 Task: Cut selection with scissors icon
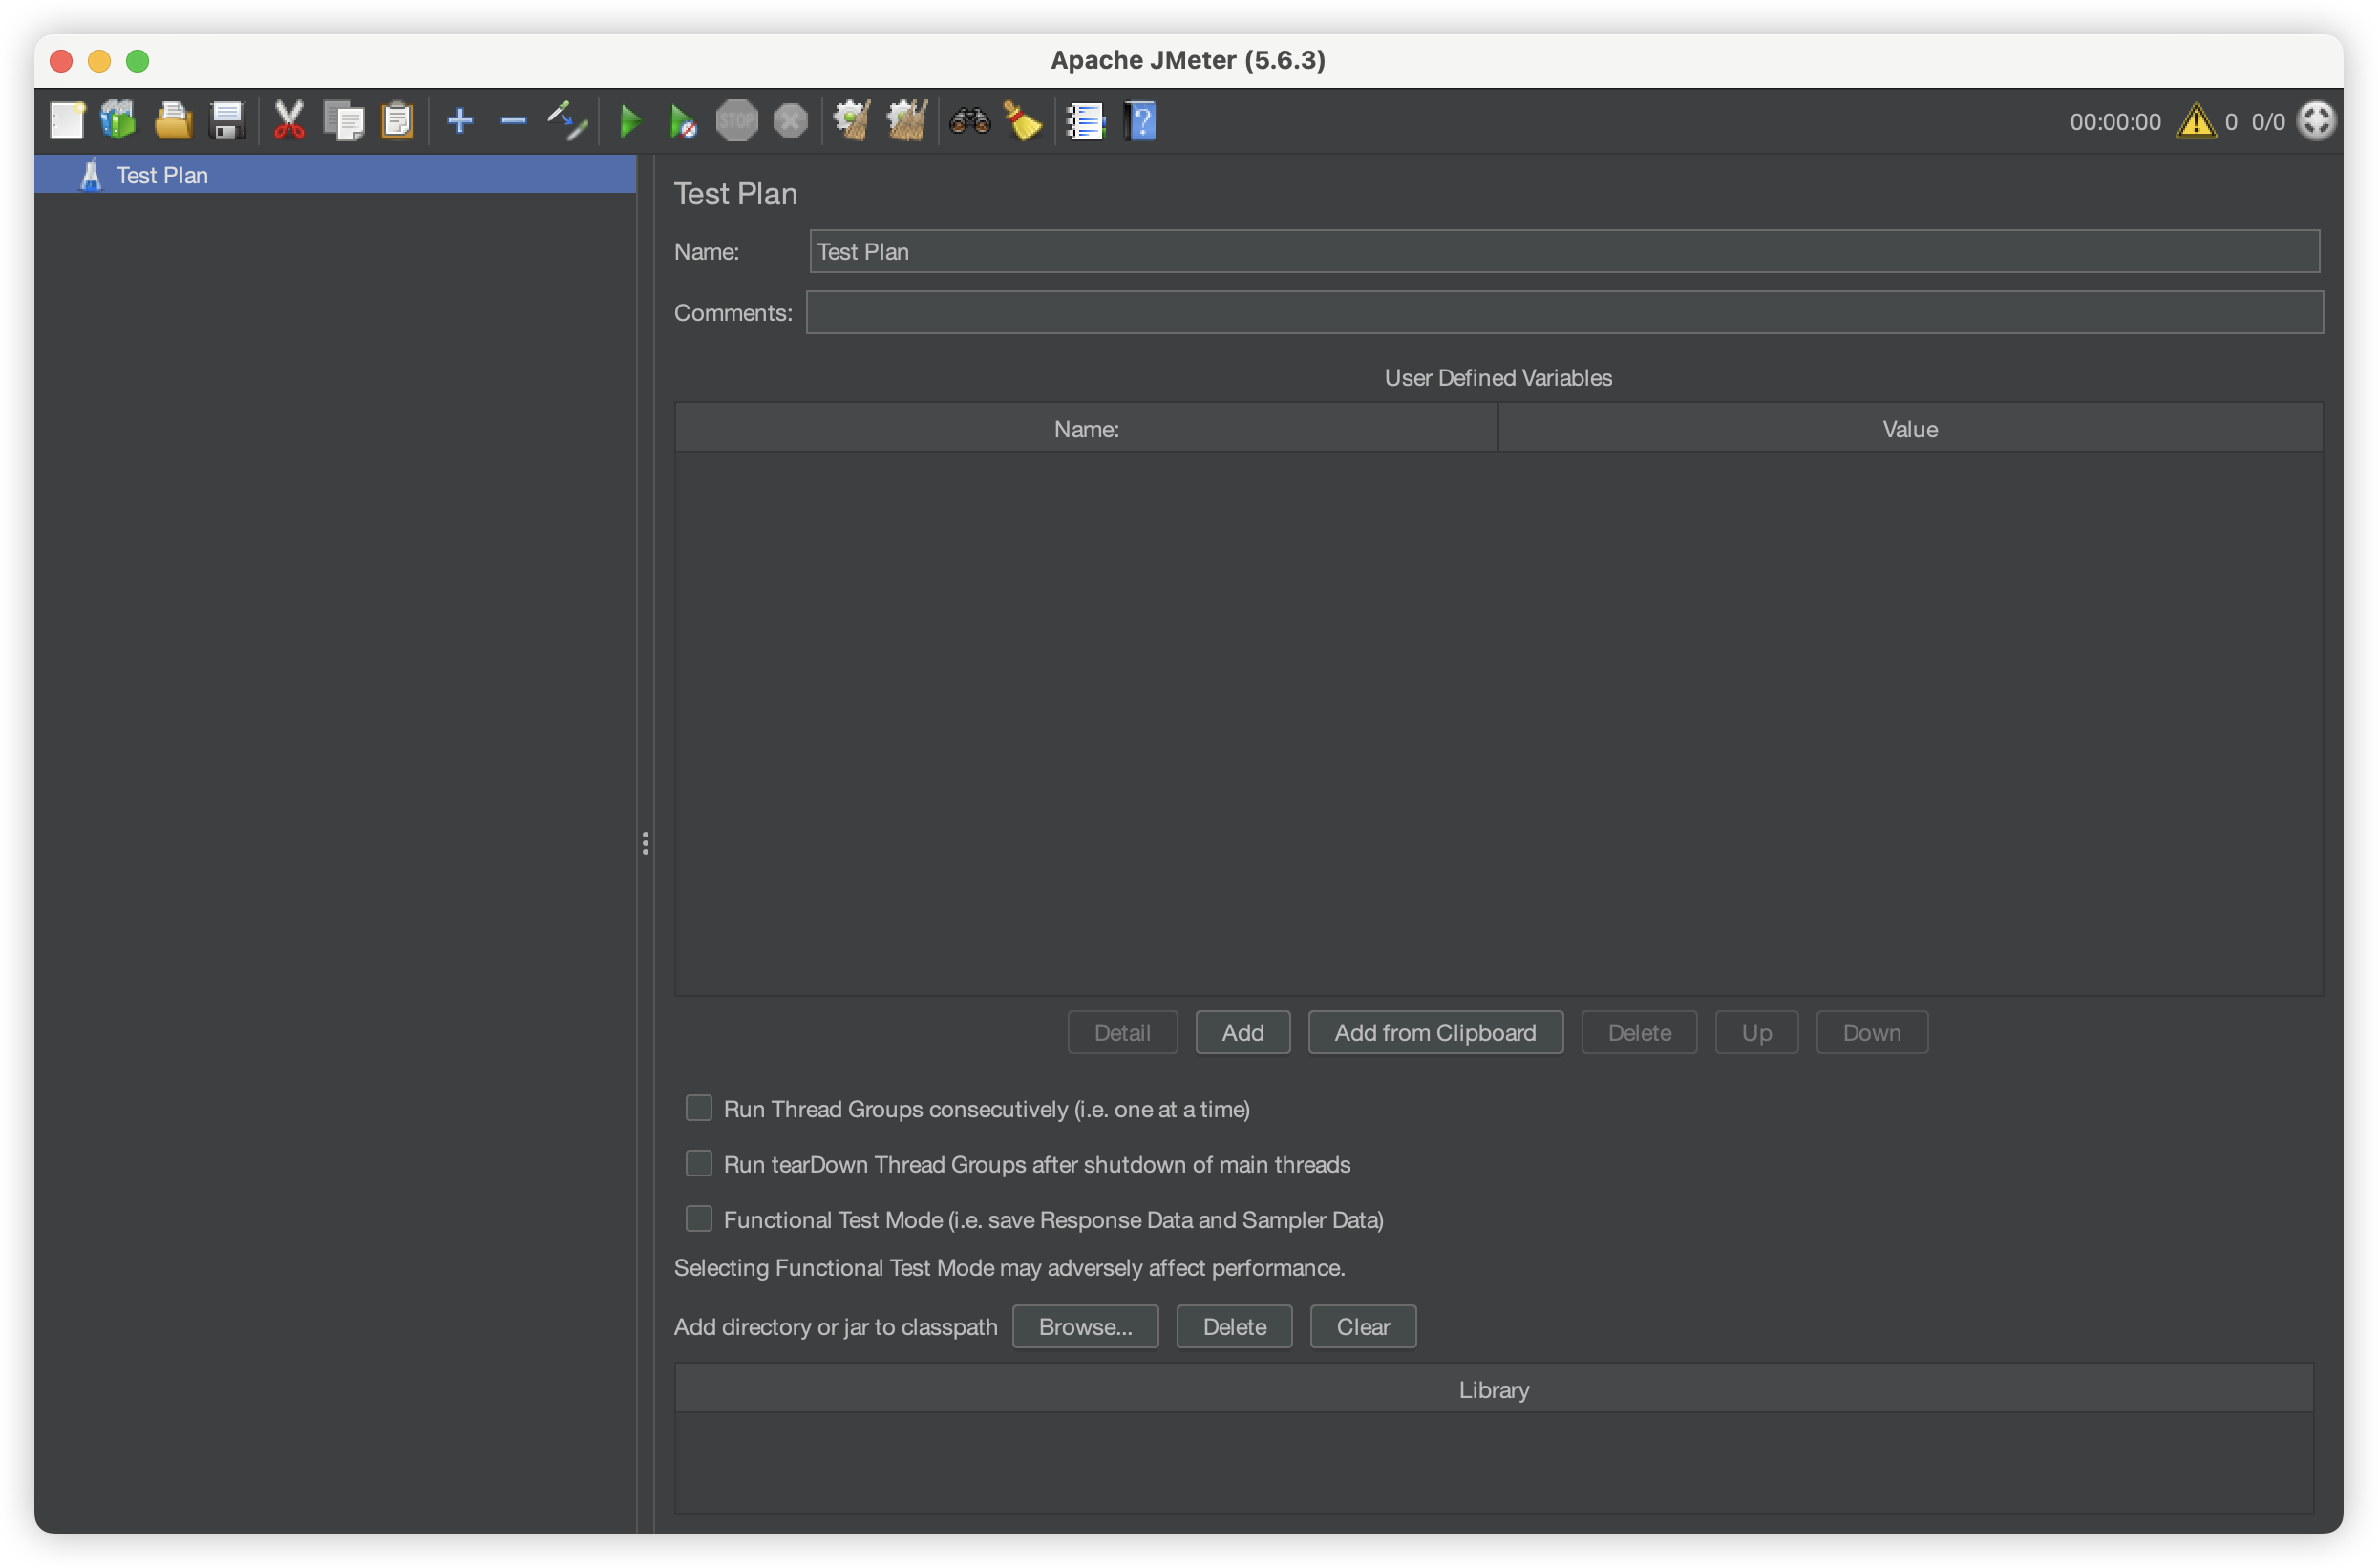[x=289, y=121]
